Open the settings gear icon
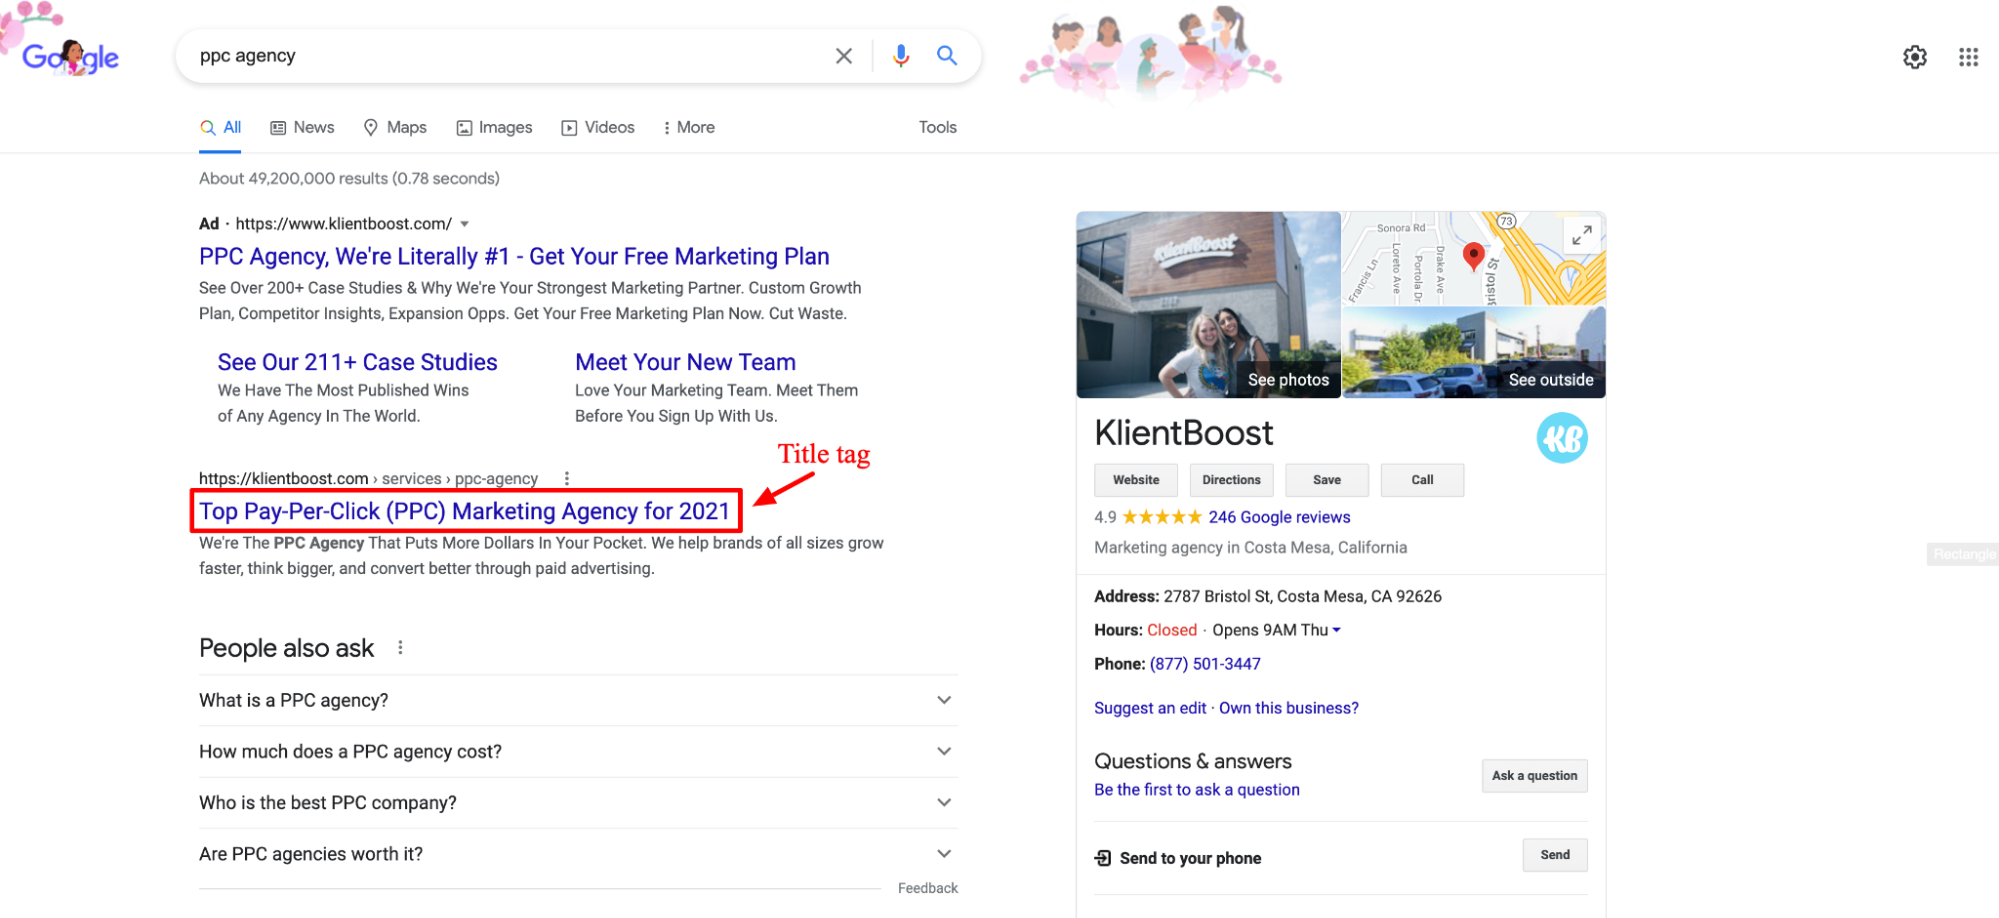 point(1915,57)
